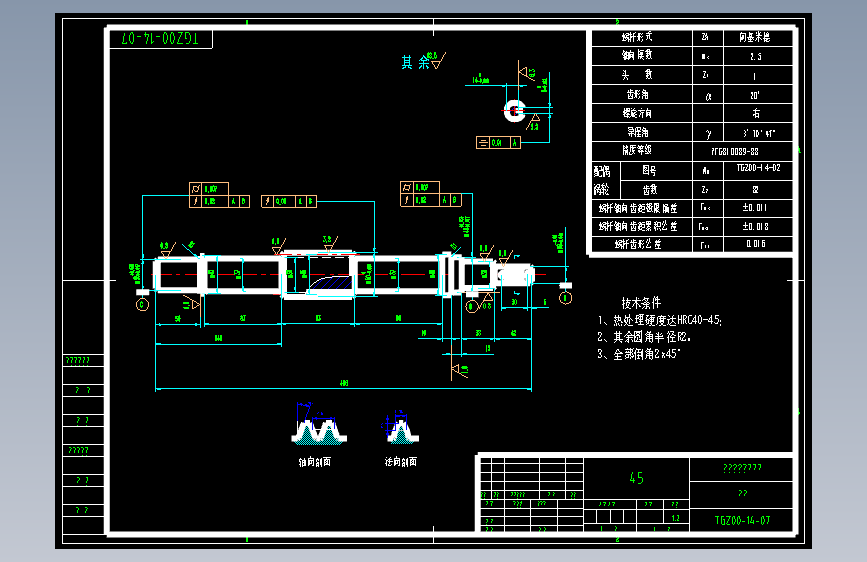Click the GB10089-88 accuracy grade value

click(x=735, y=152)
